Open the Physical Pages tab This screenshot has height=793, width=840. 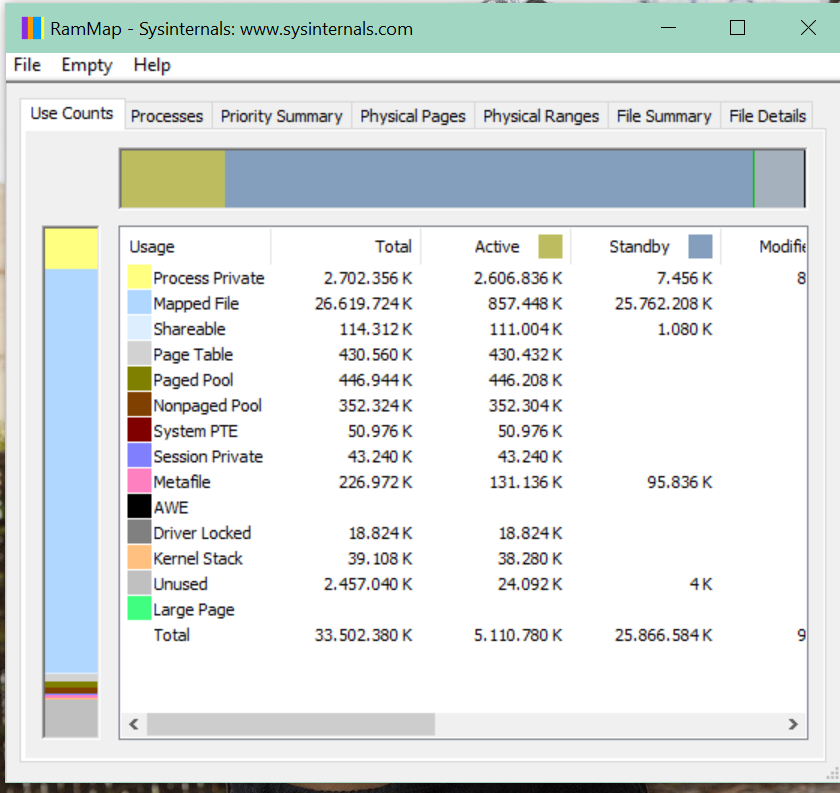tap(412, 116)
